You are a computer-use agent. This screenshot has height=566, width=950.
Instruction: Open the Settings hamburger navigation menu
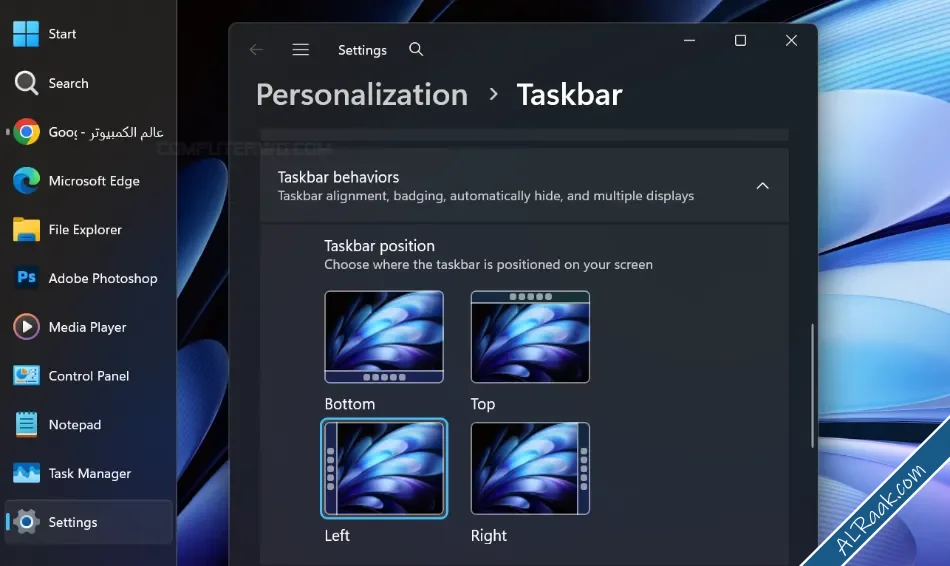click(x=301, y=50)
